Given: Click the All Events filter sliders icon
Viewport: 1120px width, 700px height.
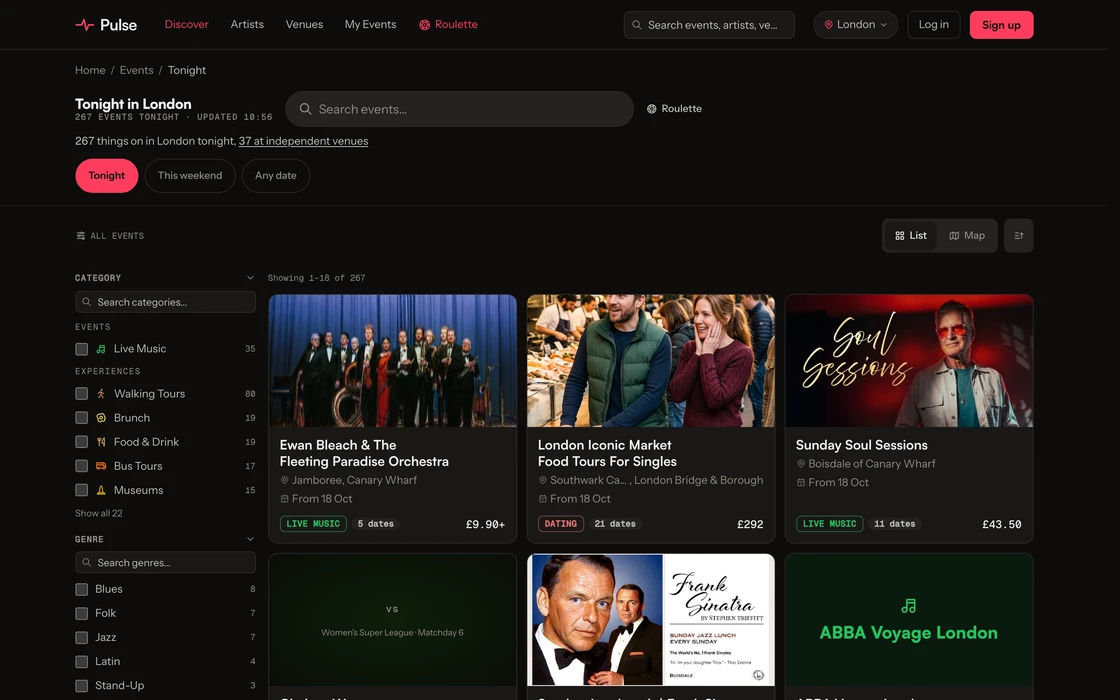Looking at the screenshot, I should tap(81, 236).
